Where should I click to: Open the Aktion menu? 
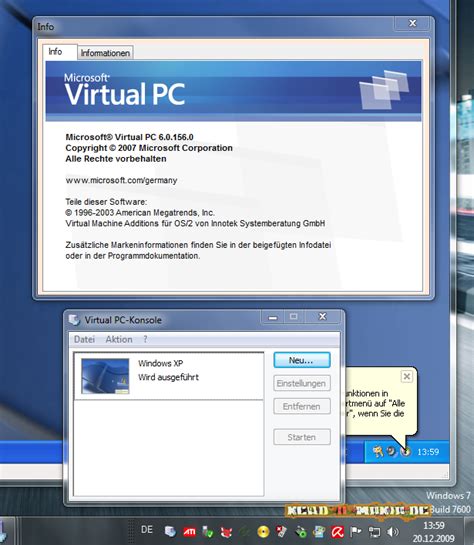pos(119,339)
